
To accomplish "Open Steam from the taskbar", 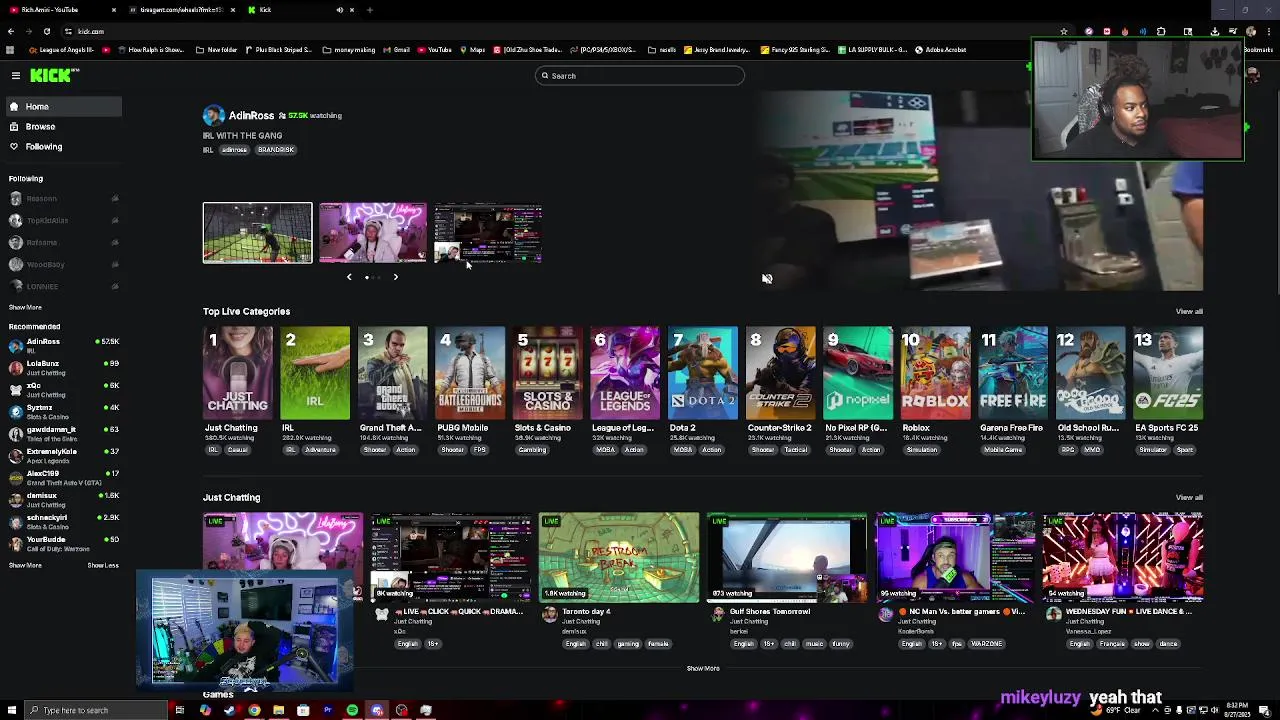I will (x=229, y=710).
